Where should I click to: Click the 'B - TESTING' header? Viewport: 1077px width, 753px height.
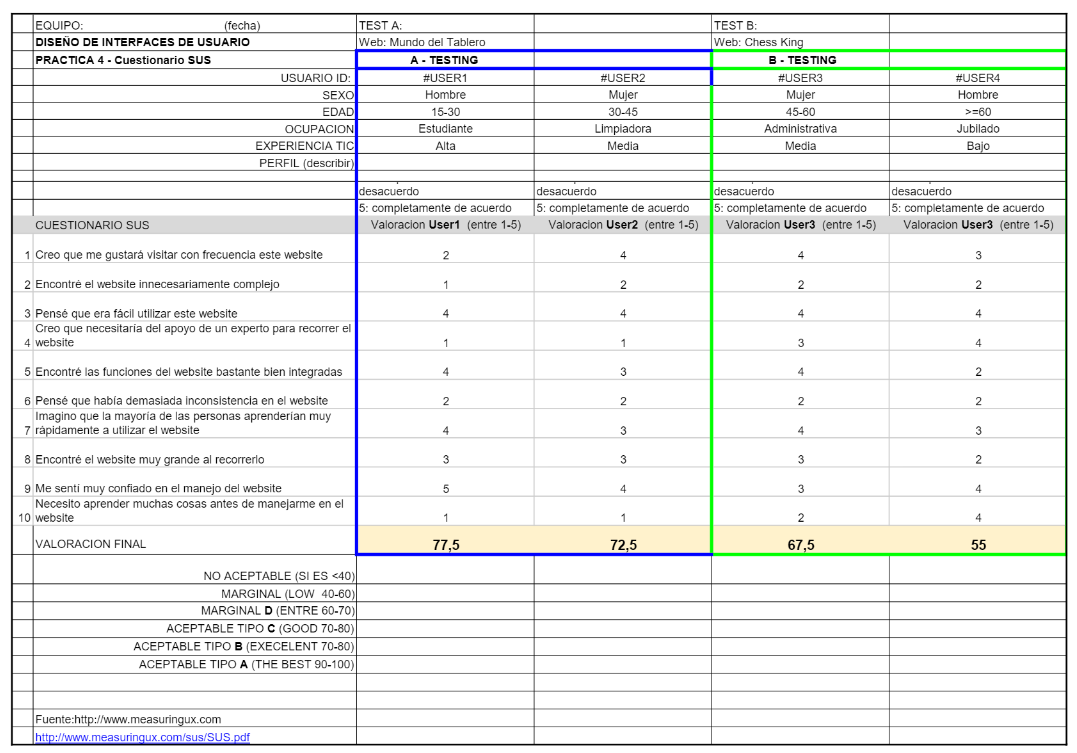pyautogui.click(x=802, y=60)
